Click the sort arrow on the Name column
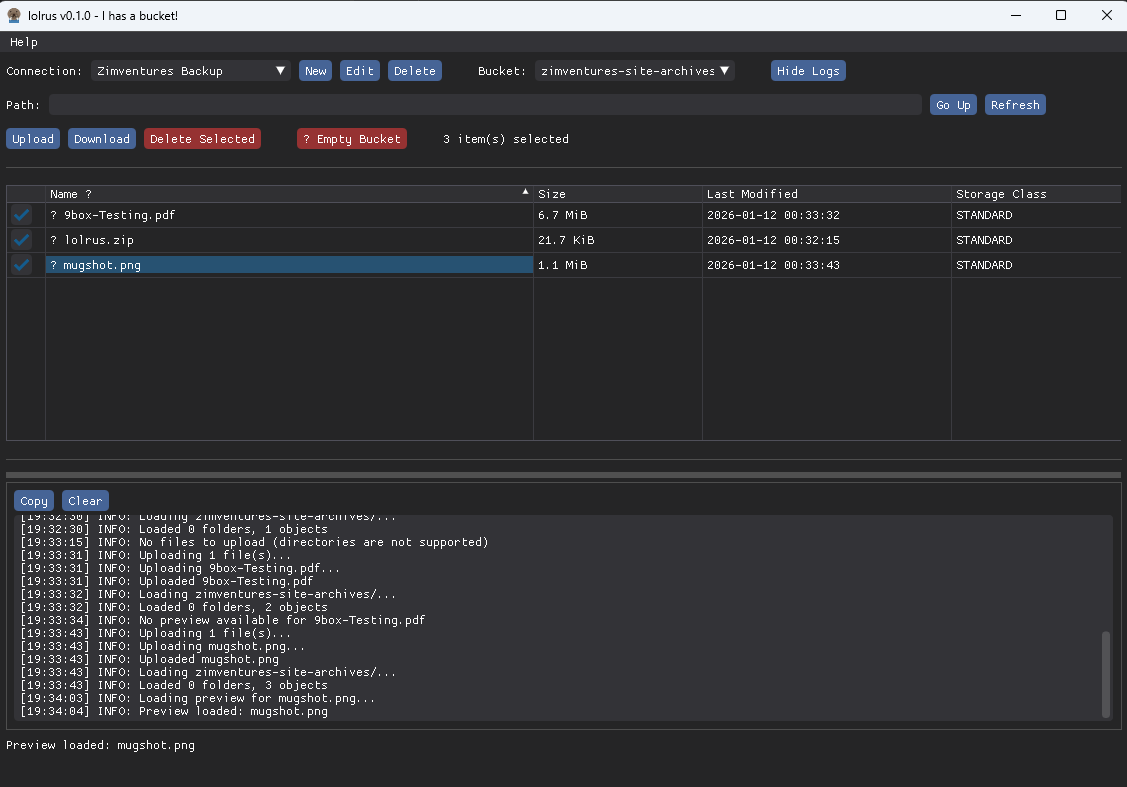1127x787 pixels. (524, 190)
